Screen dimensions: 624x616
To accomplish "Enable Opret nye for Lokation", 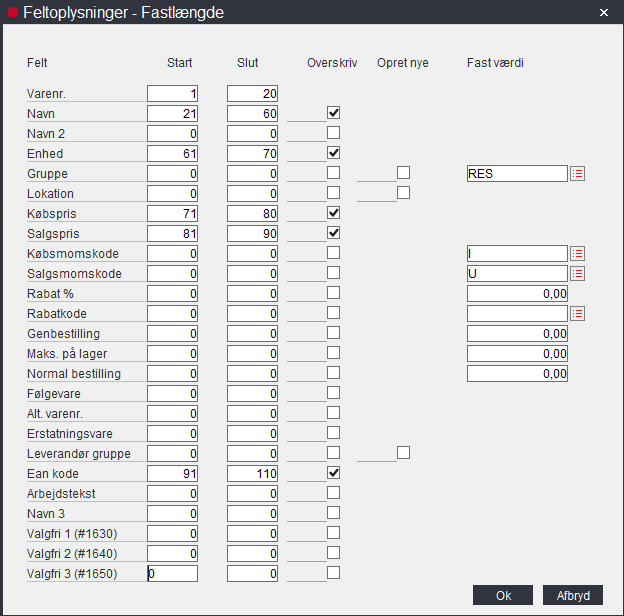I will coord(404,193).
